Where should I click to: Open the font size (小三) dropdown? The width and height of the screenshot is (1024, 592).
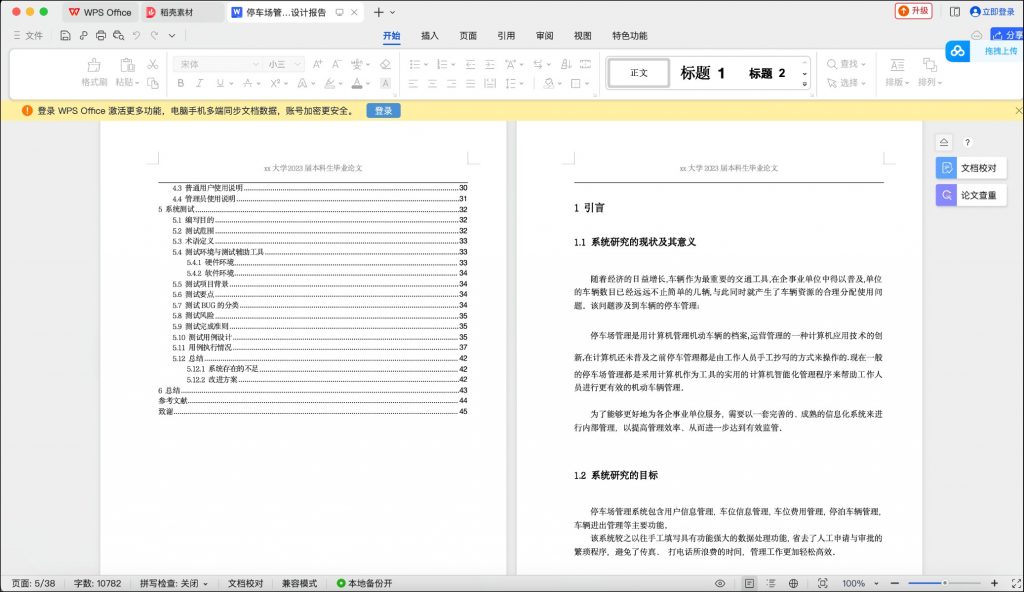tap(278, 63)
